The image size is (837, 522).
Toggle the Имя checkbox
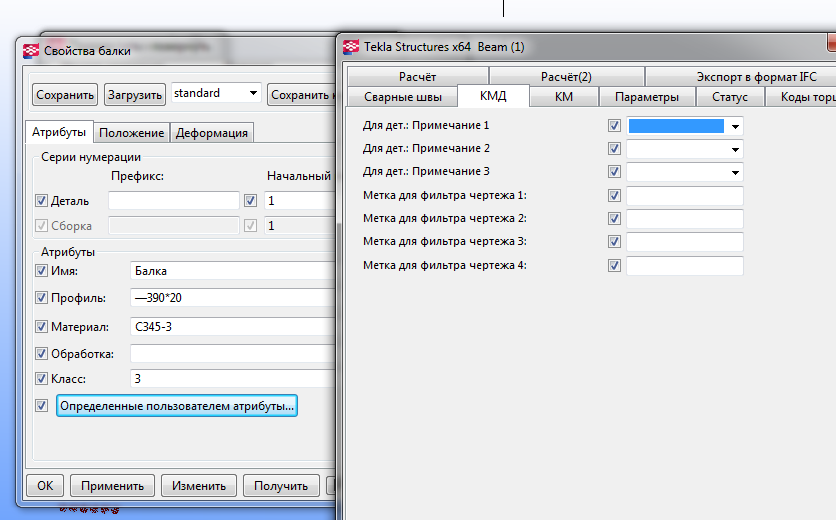42,271
